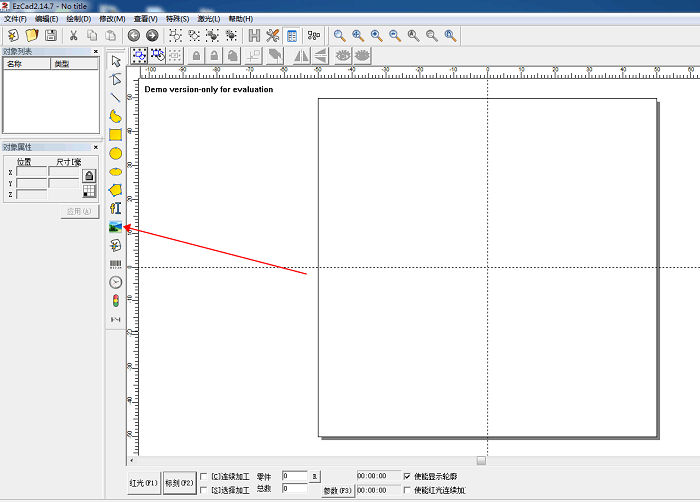
Task: Open the 文件(F) menu
Action: point(15,19)
